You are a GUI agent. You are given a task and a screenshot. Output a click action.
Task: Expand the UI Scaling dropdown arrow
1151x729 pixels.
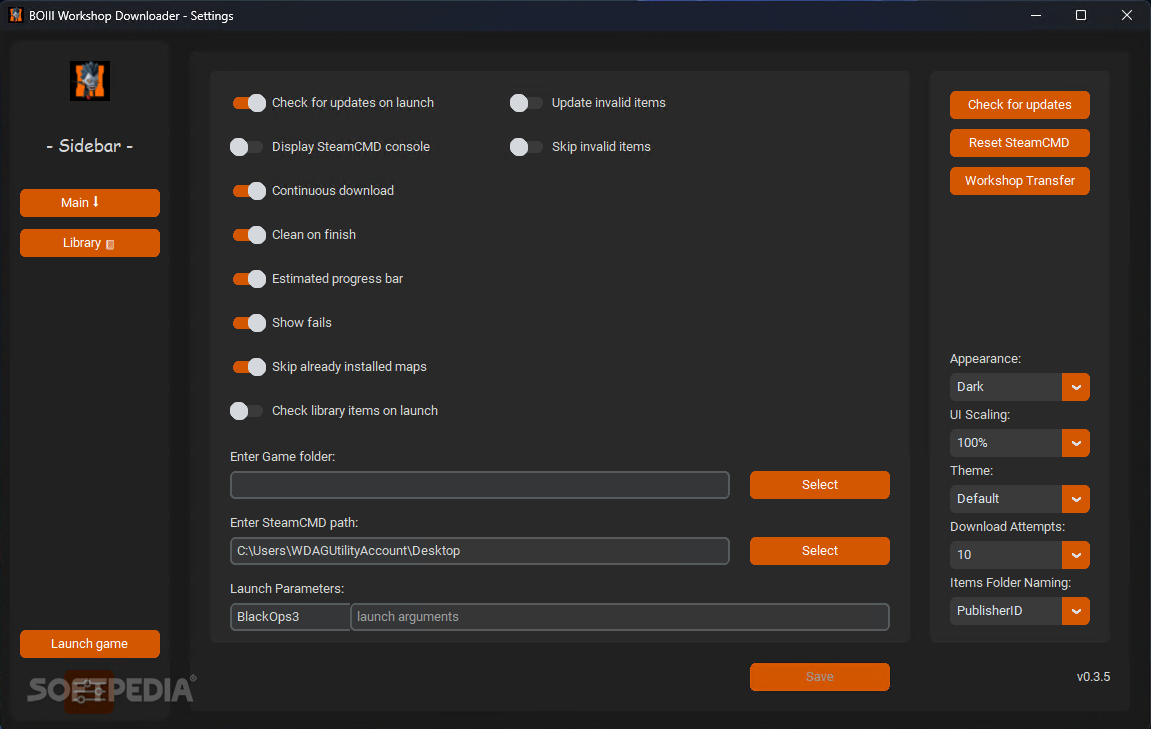[x=1076, y=443]
